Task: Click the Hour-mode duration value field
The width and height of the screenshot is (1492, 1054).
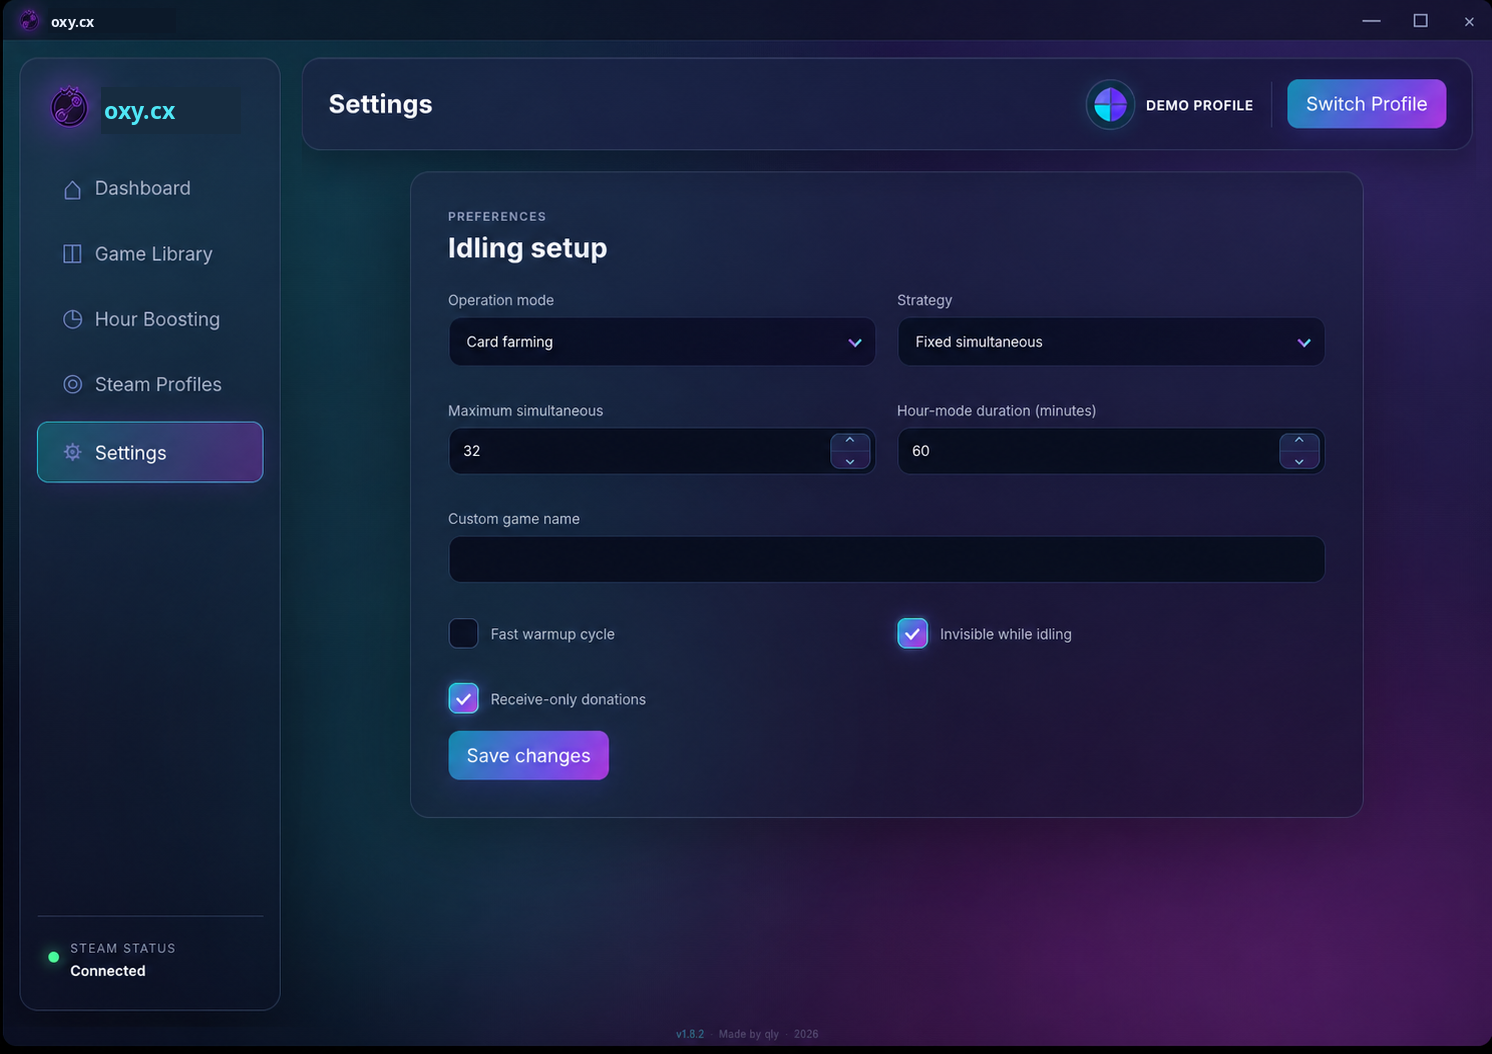Action: (x=1111, y=451)
